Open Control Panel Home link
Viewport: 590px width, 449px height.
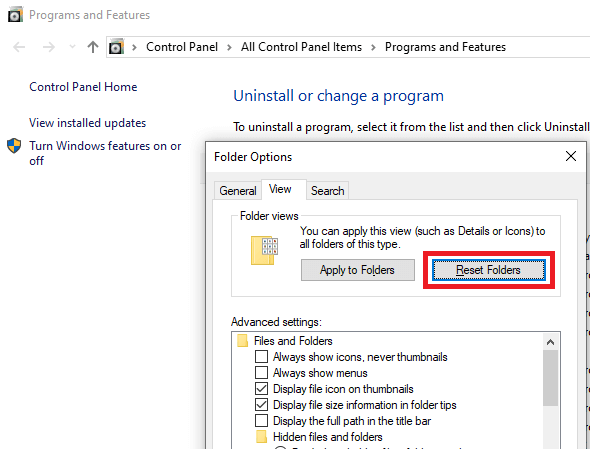[83, 87]
